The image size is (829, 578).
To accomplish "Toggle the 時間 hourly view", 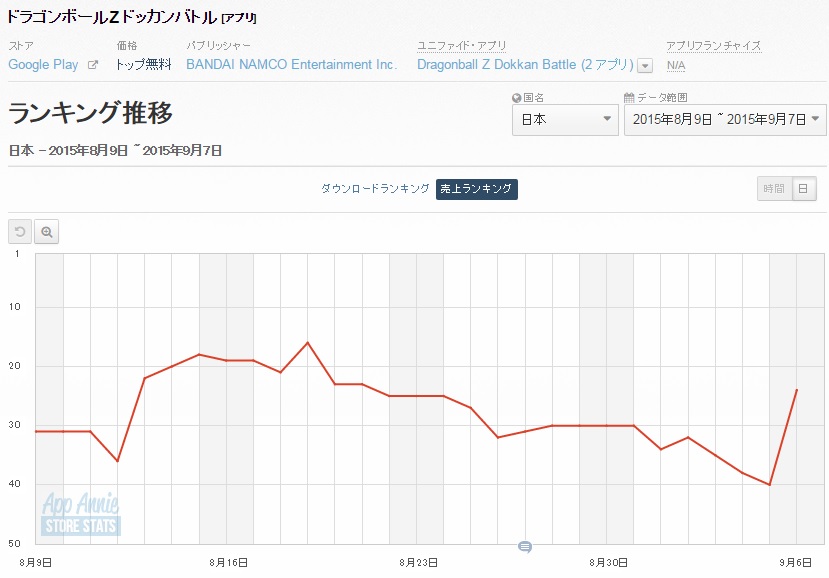I will coord(775,189).
